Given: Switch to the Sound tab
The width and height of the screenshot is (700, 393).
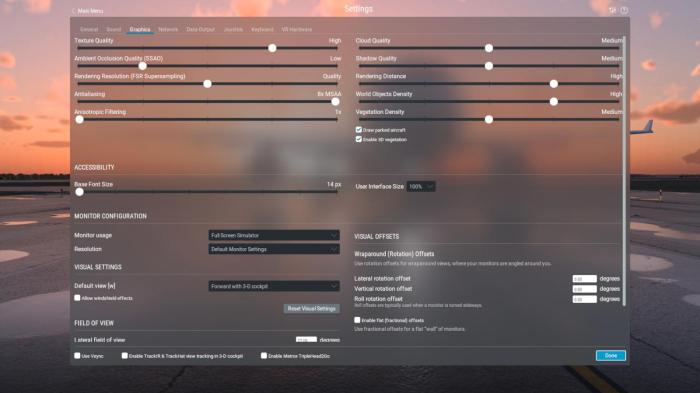Looking at the screenshot, I should [113, 29].
